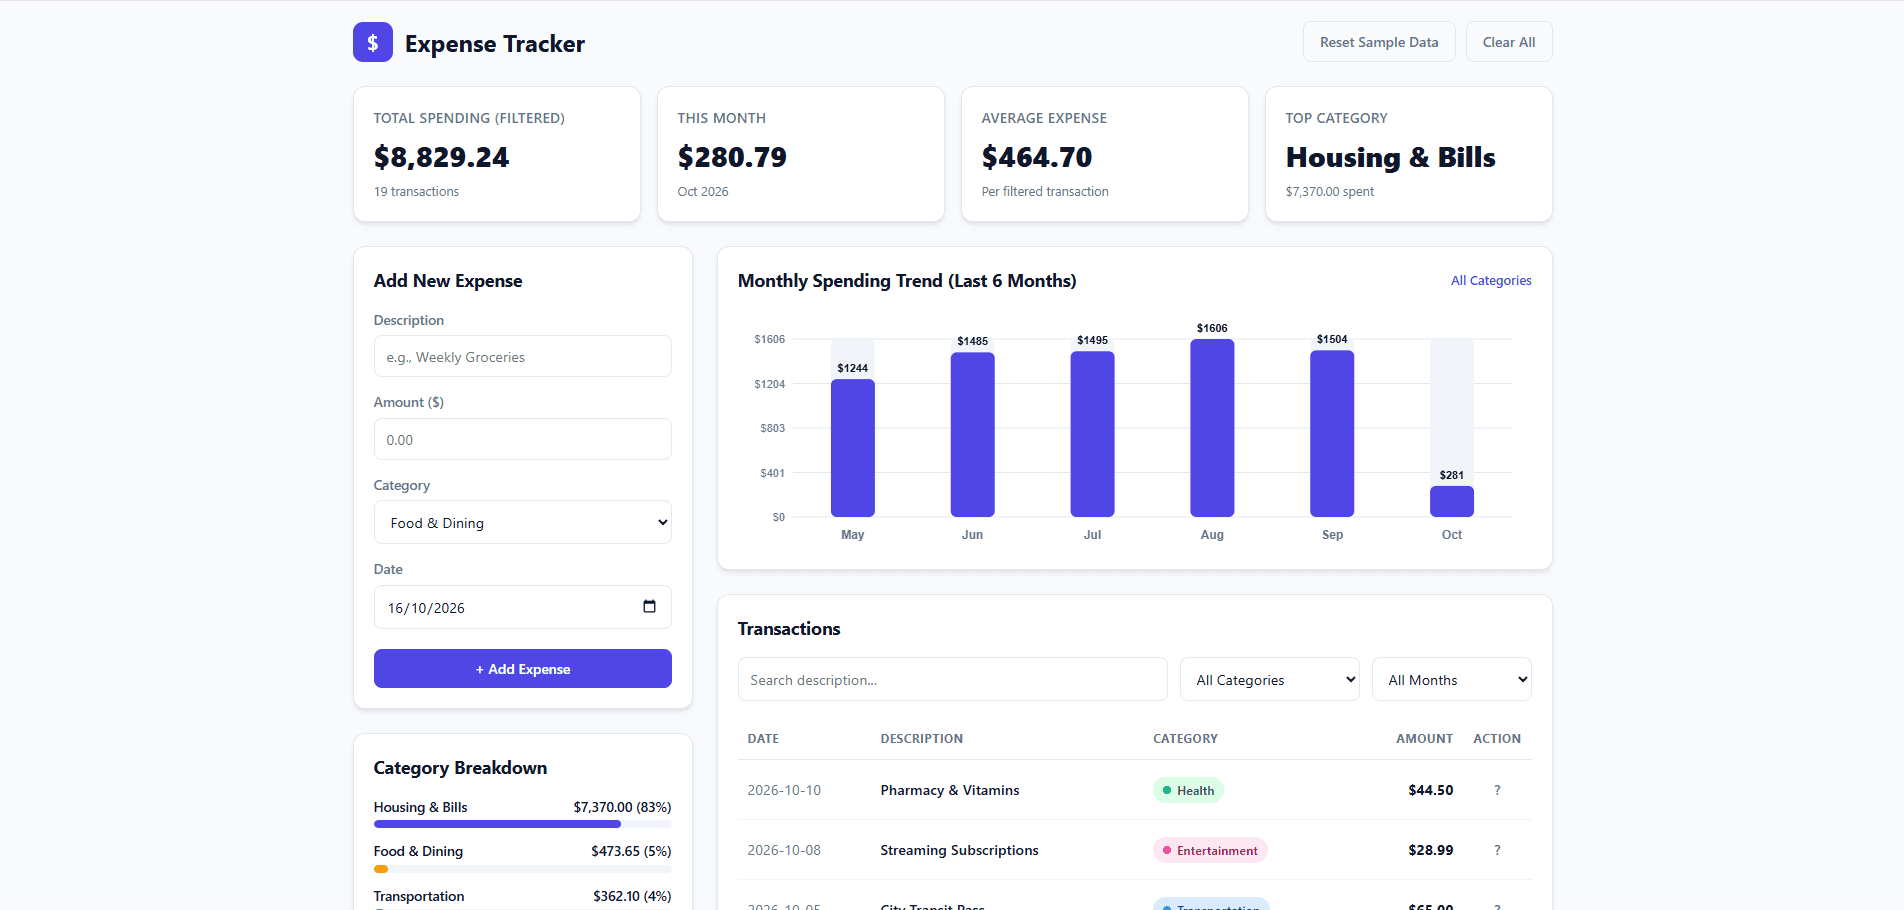
Task: Click the Health category badge
Action: pyautogui.click(x=1189, y=790)
